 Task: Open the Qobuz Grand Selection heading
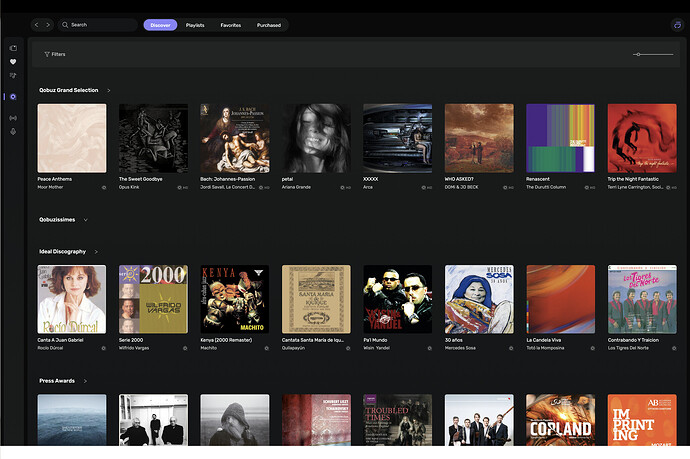[x=69, y=90]
